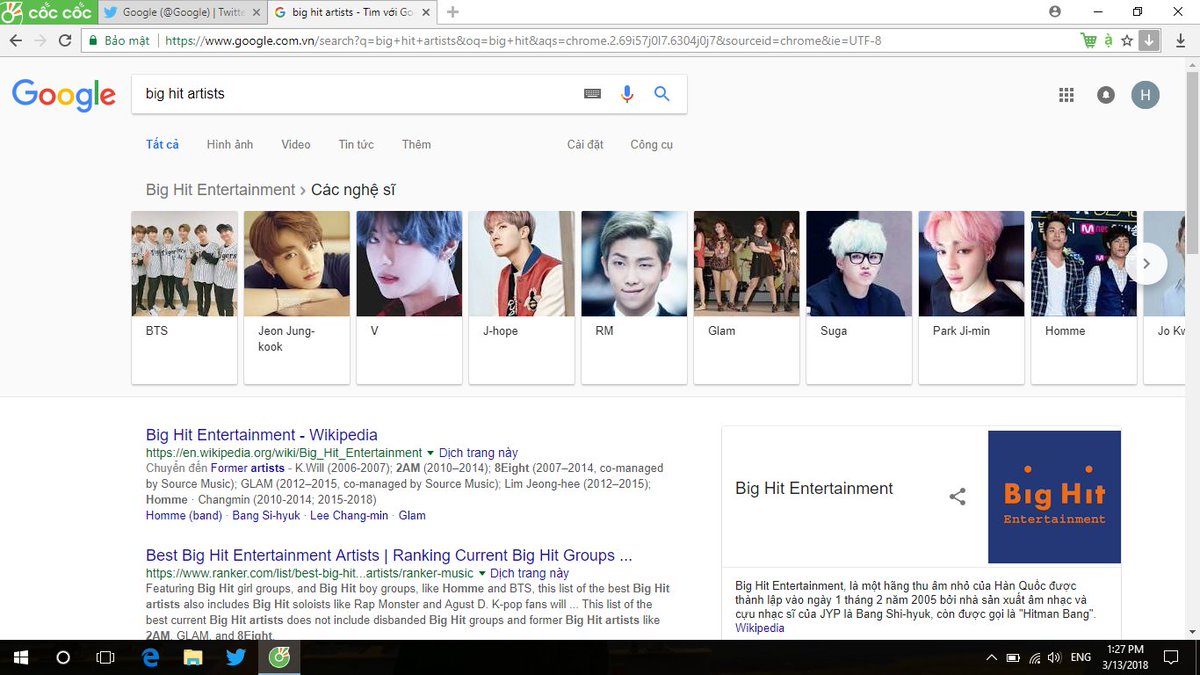Click Dịch trang này for Wikipedia result
This screenshot has height=675, width=1200.
click(478, 453)
